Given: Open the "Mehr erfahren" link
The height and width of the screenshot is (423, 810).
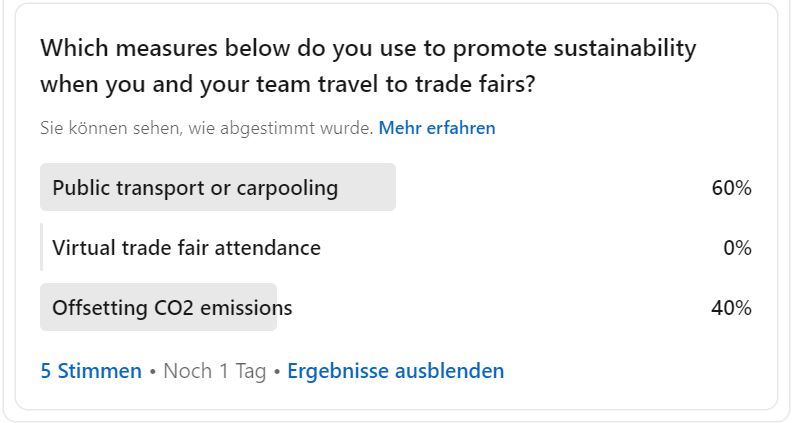Looking at the screenshot, I should click(x=436, y=128).
